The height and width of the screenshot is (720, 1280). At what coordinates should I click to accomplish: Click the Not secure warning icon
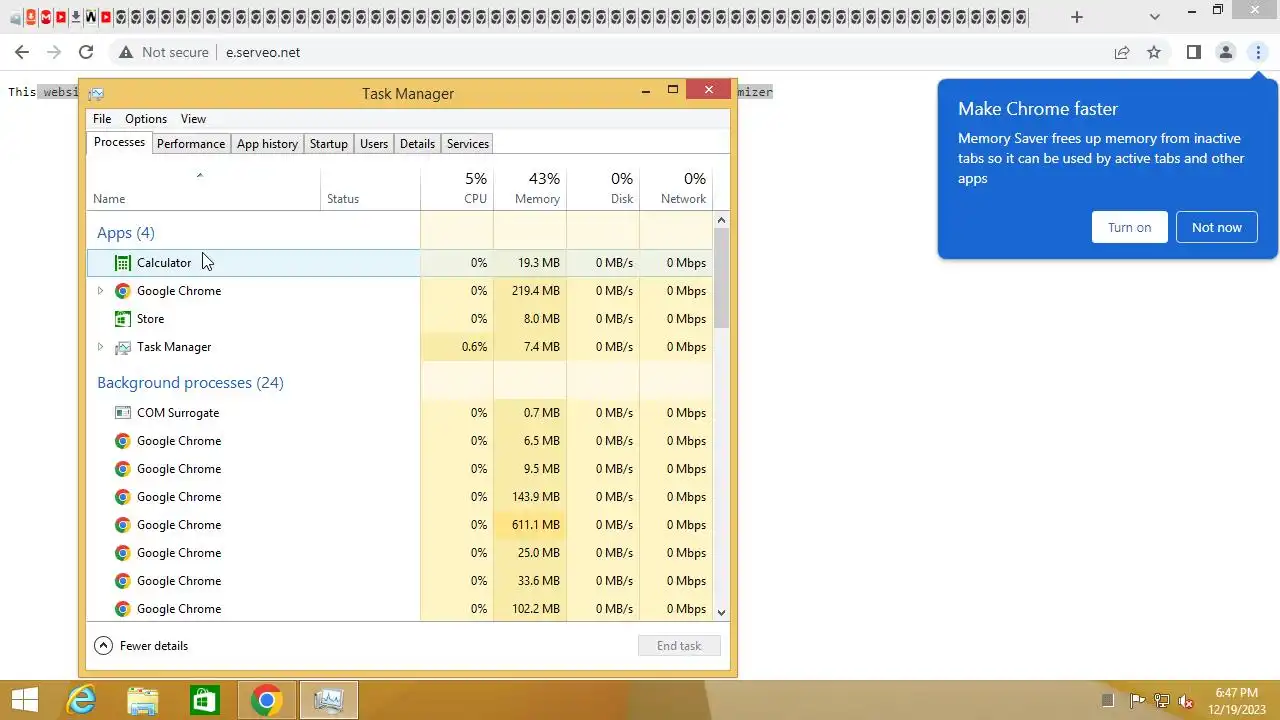[125, 52]
